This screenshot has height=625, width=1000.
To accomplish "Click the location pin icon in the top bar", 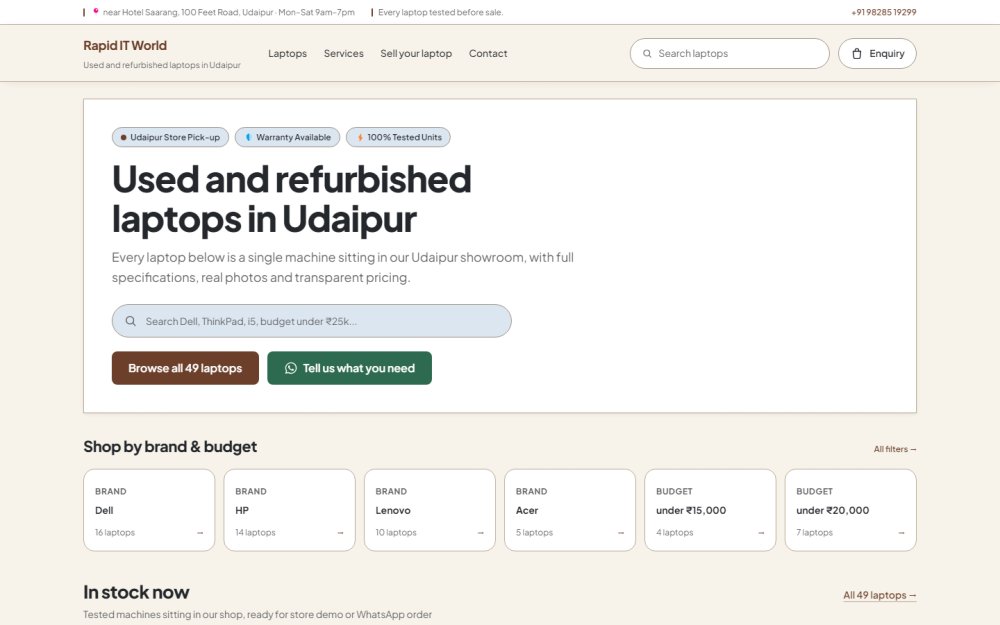I will point(96,11).
